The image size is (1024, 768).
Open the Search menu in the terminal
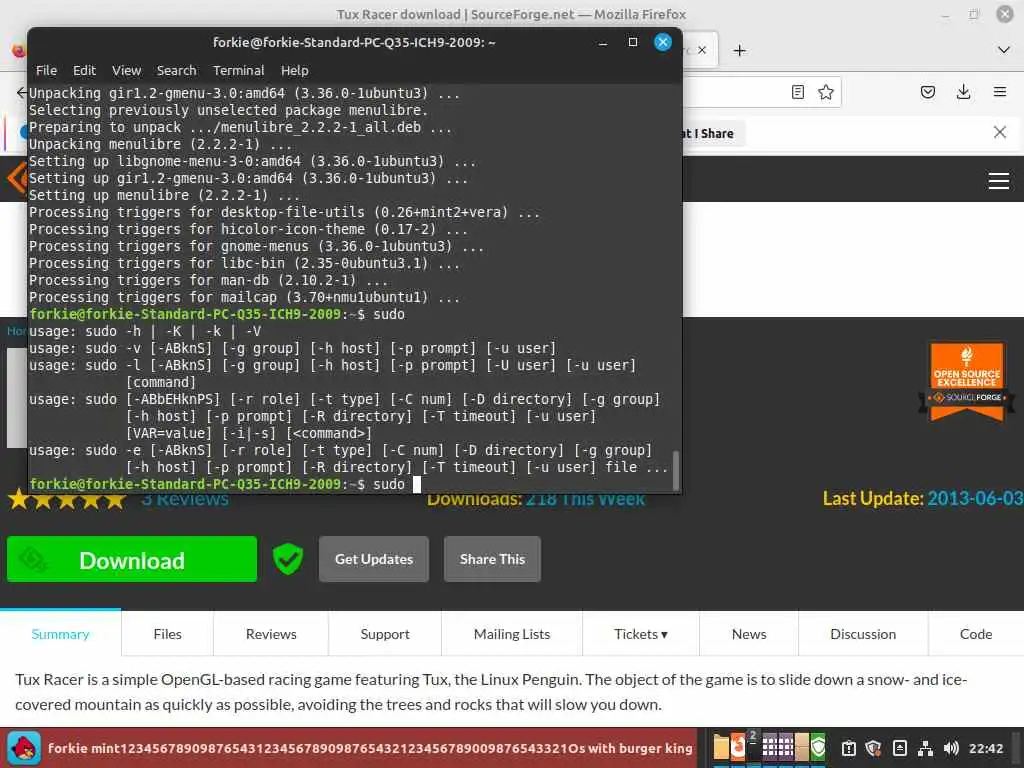176,71
